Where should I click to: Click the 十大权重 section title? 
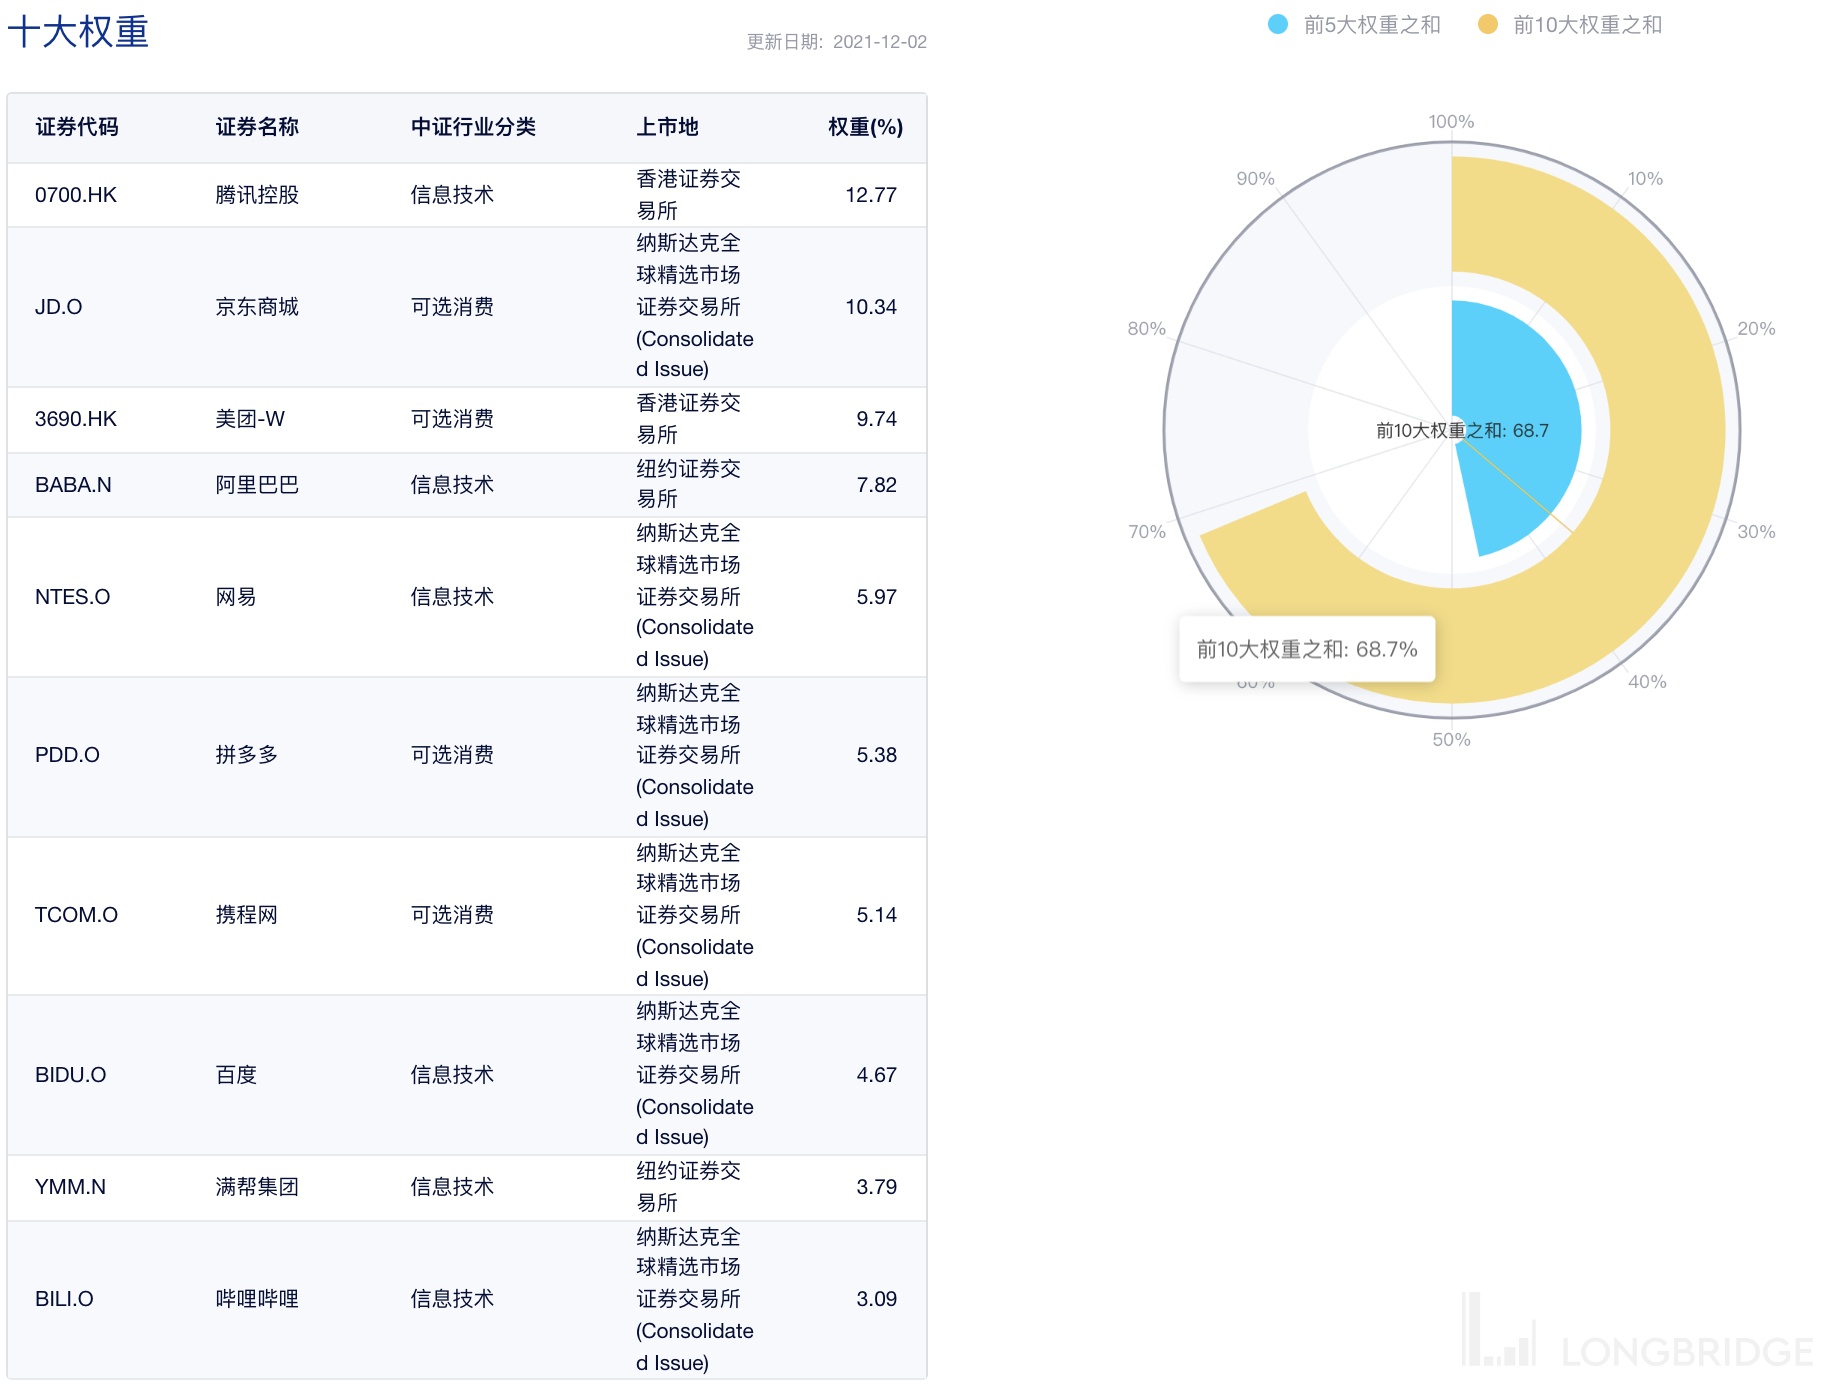[78, 32]
